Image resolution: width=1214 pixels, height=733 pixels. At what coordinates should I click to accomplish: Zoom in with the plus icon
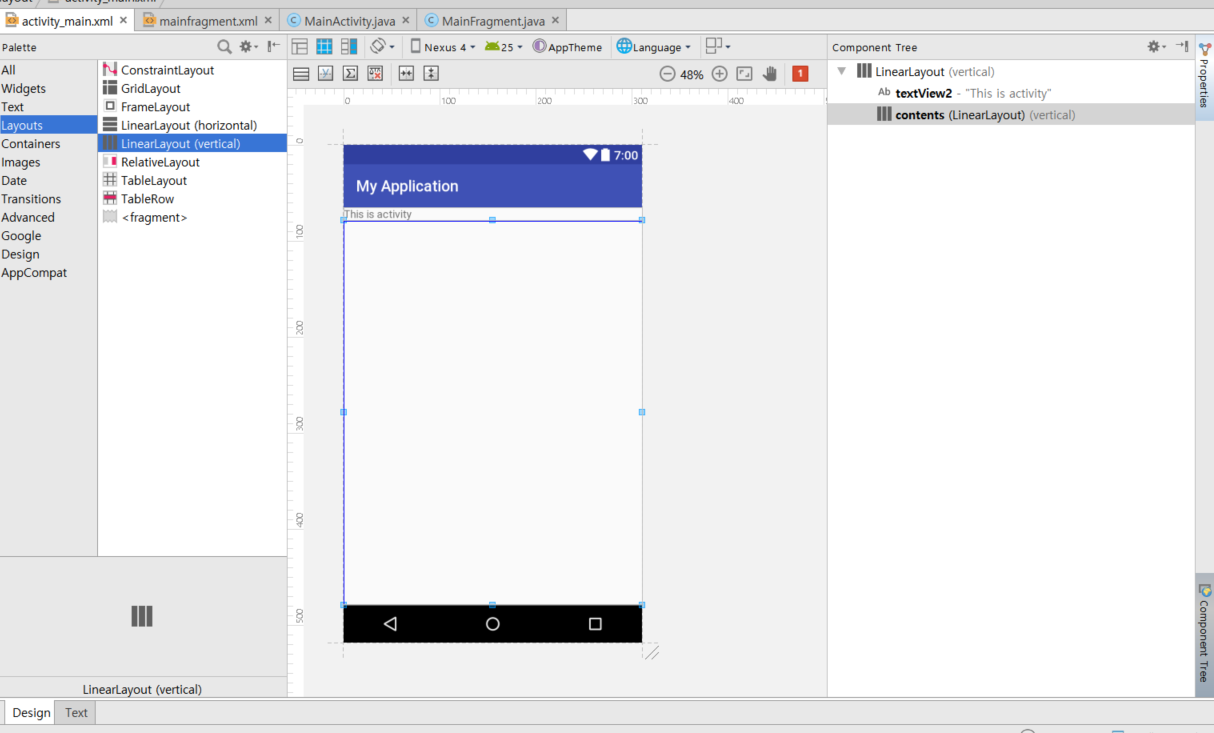(x=719, y=74)
